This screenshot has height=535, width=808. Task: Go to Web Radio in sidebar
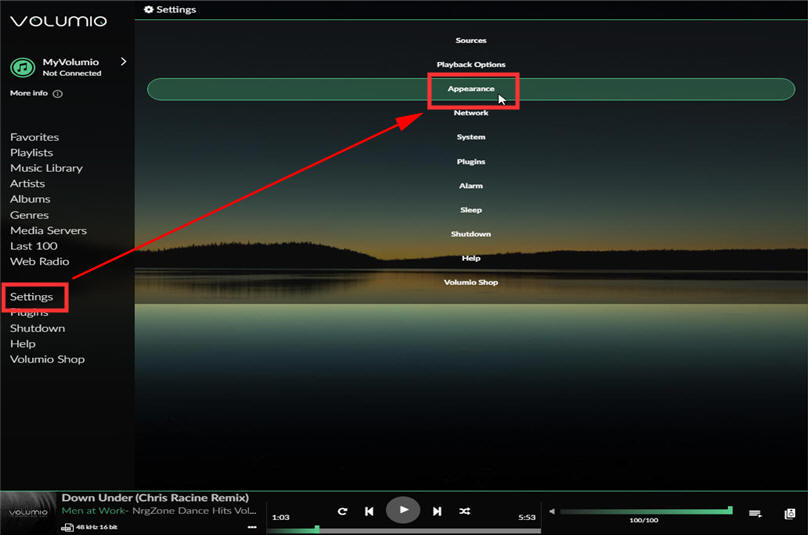click(40, 261)
